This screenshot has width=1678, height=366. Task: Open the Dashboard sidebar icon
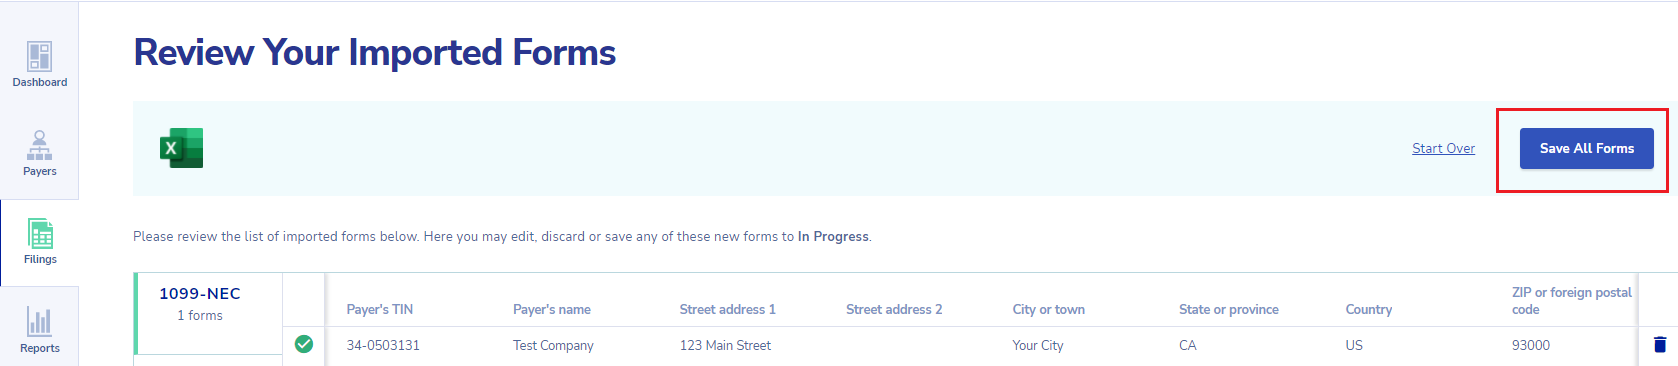pyautogui.click(x=39, y=56)
